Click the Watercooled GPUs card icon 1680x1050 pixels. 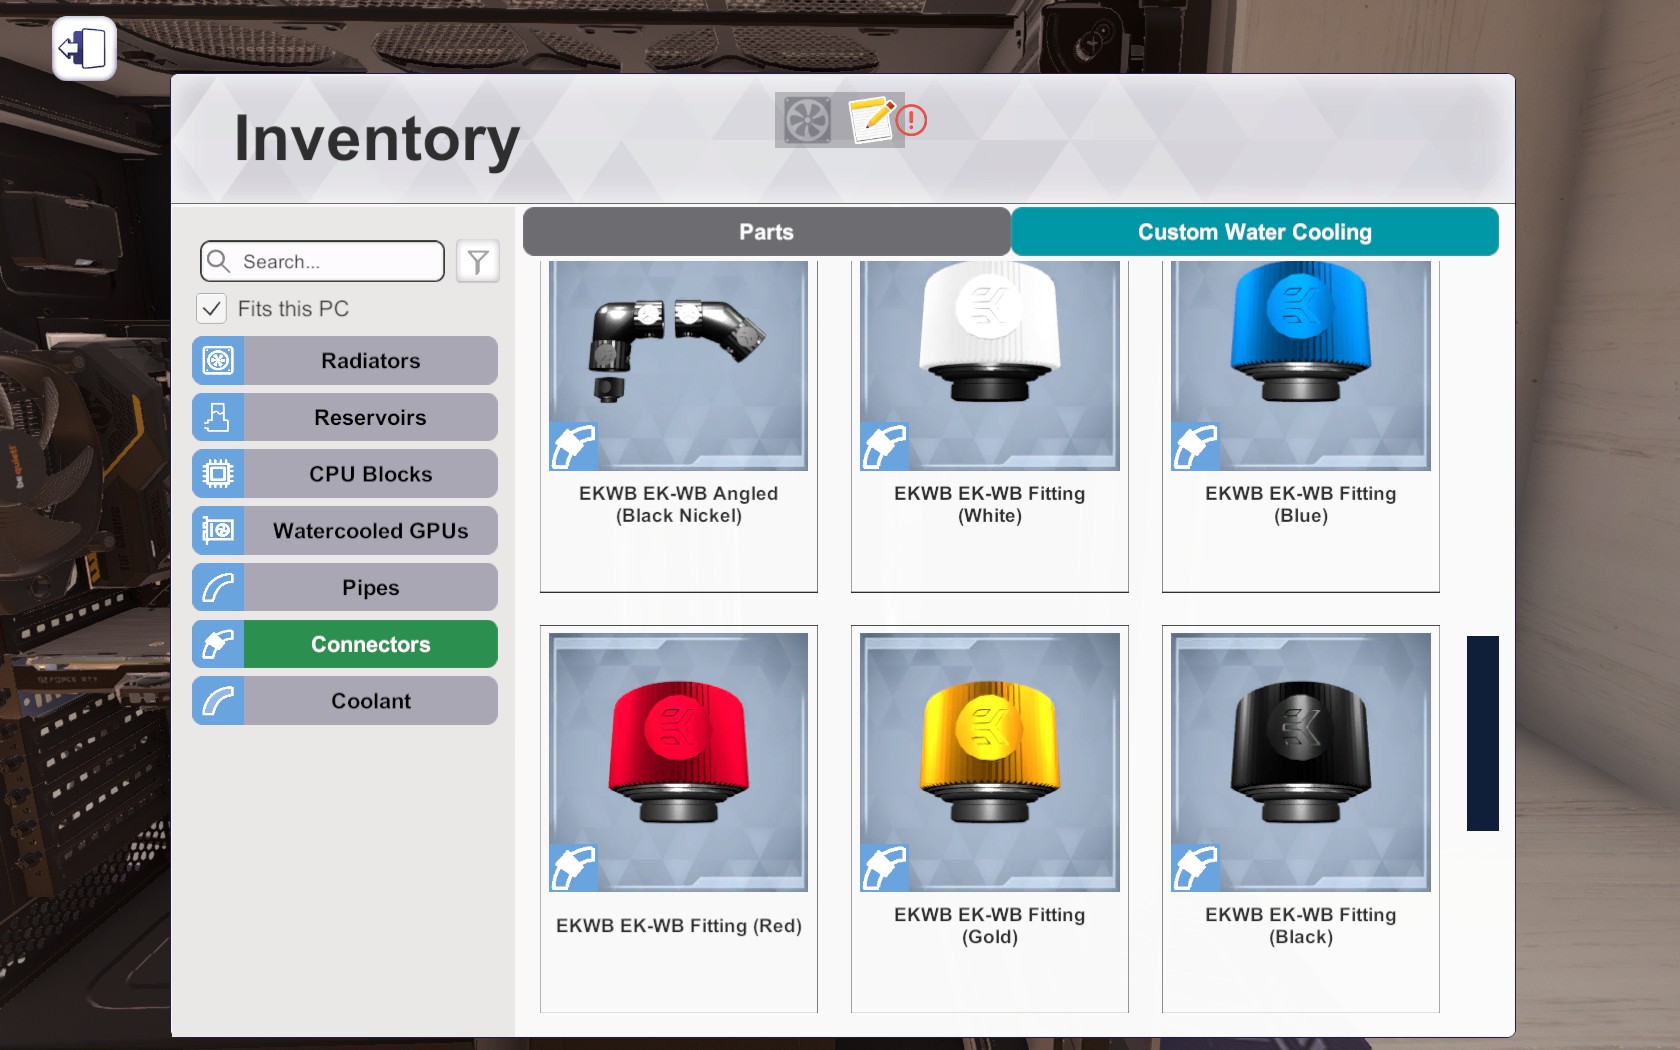click(x=218, y=530)
